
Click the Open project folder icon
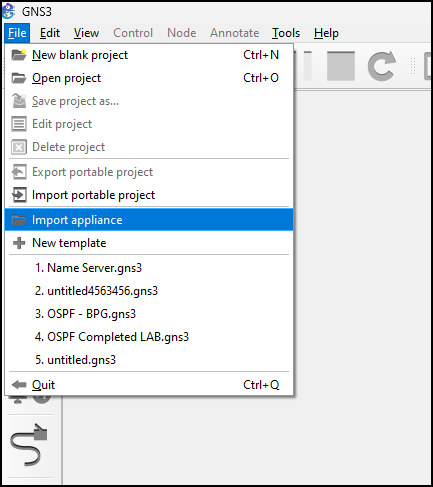19,78
